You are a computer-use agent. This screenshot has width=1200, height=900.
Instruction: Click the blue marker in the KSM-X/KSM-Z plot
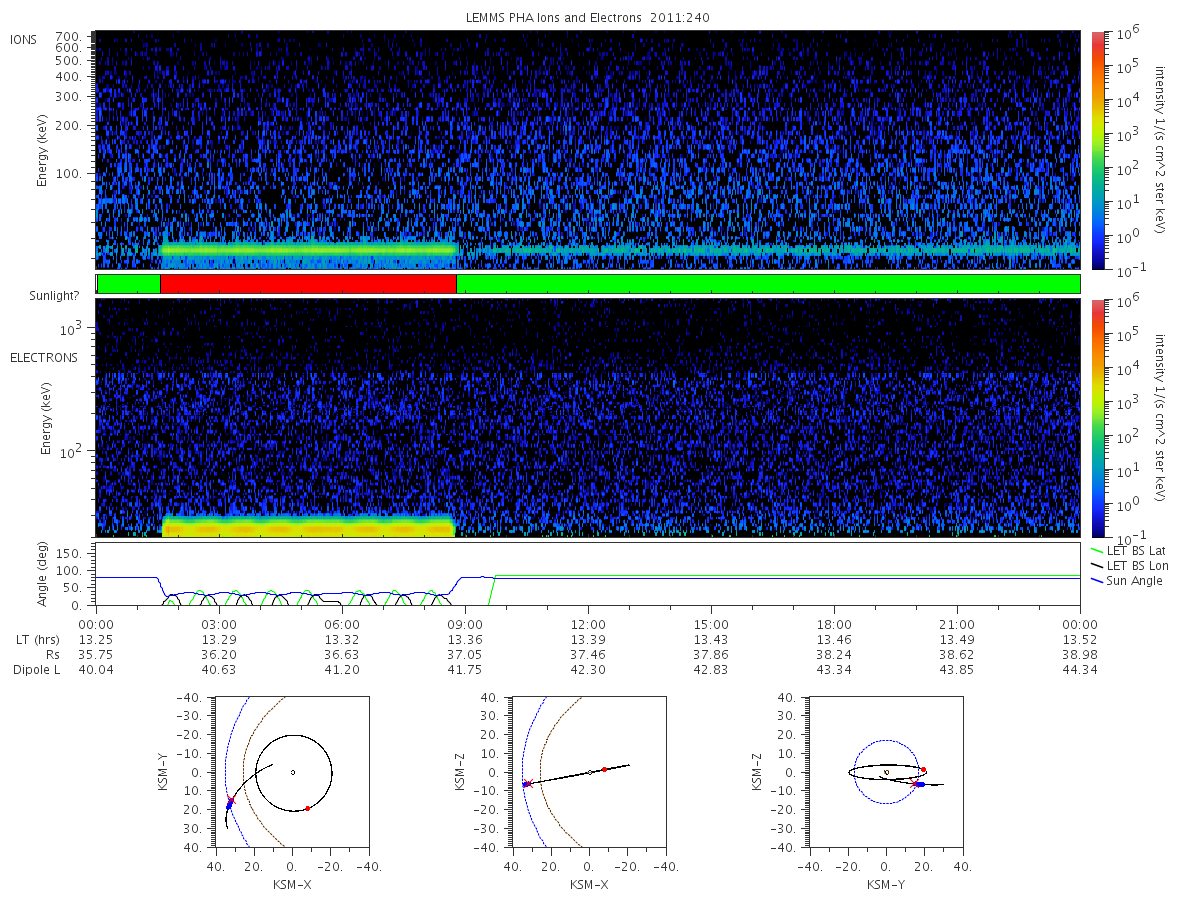coord(526,784)
